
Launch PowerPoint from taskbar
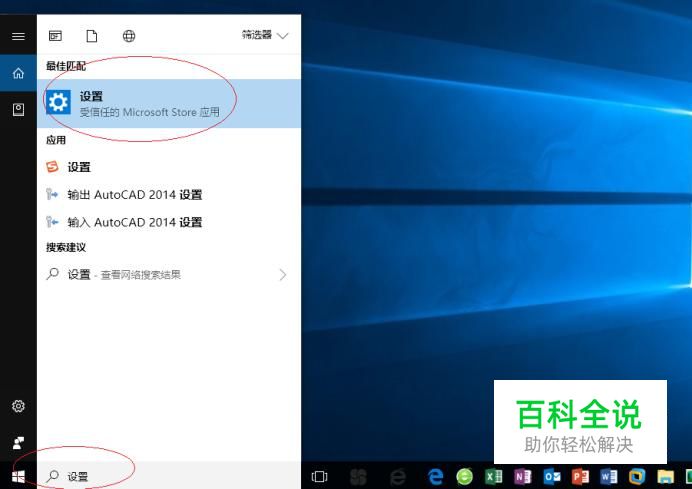(581, 477)
